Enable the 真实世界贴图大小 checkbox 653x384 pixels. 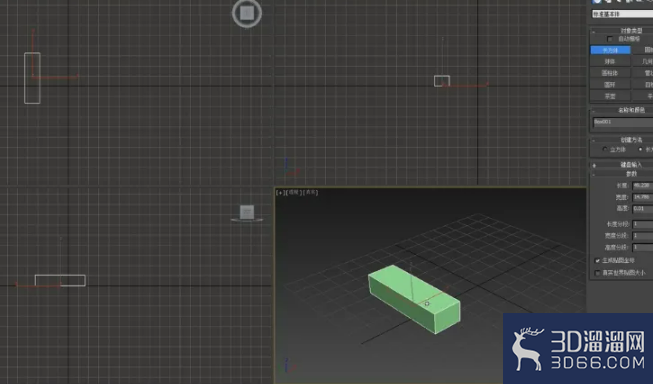coord(598,273)
